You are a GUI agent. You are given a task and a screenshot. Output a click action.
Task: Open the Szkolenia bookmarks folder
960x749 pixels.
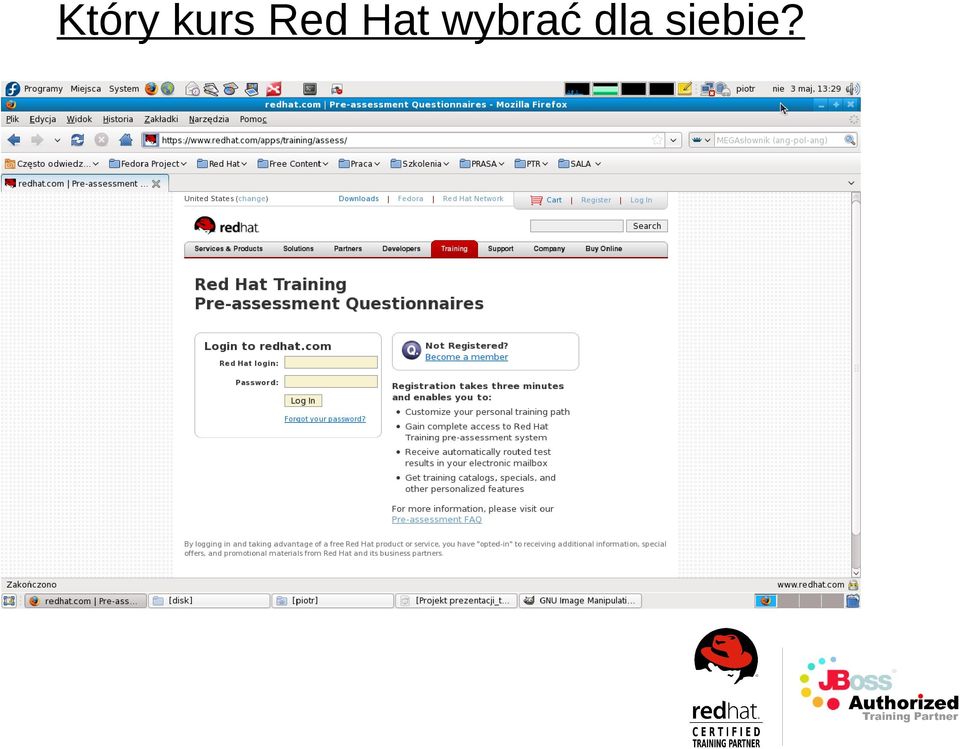419,164
